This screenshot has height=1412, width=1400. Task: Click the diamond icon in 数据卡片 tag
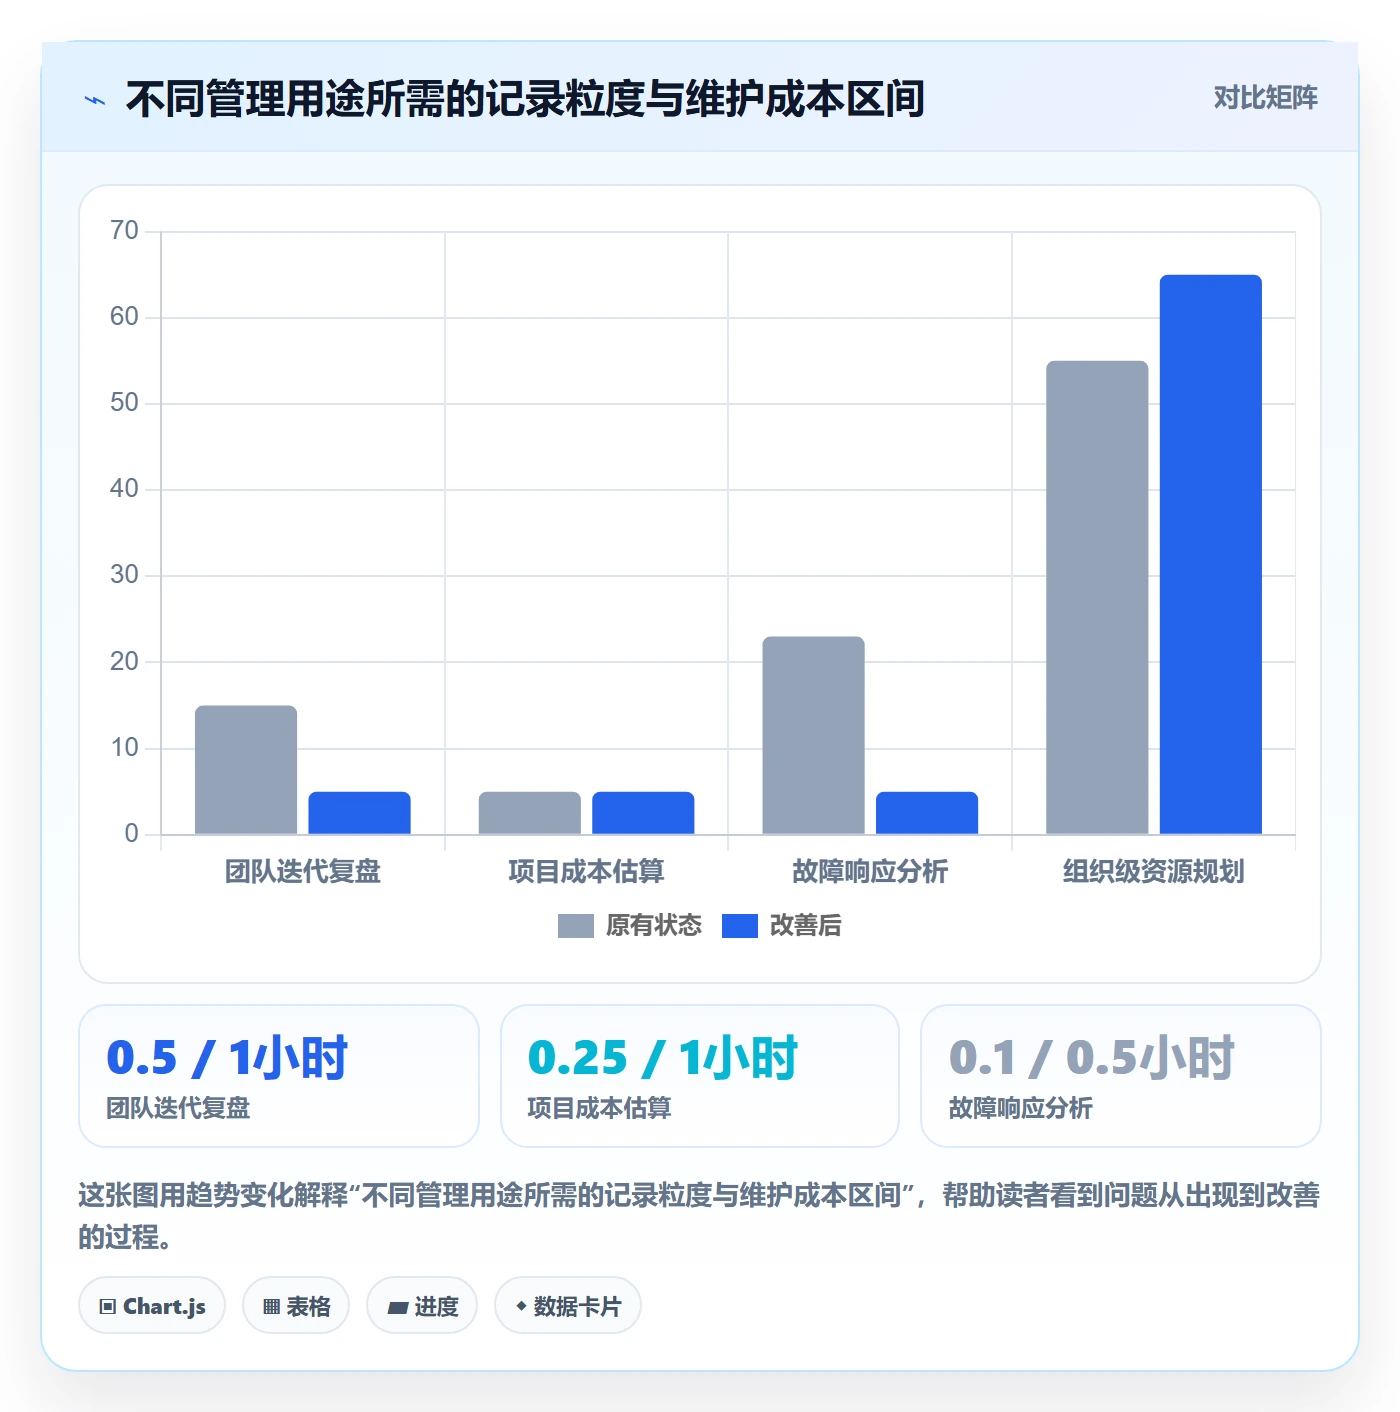(x=521, y=1306)
